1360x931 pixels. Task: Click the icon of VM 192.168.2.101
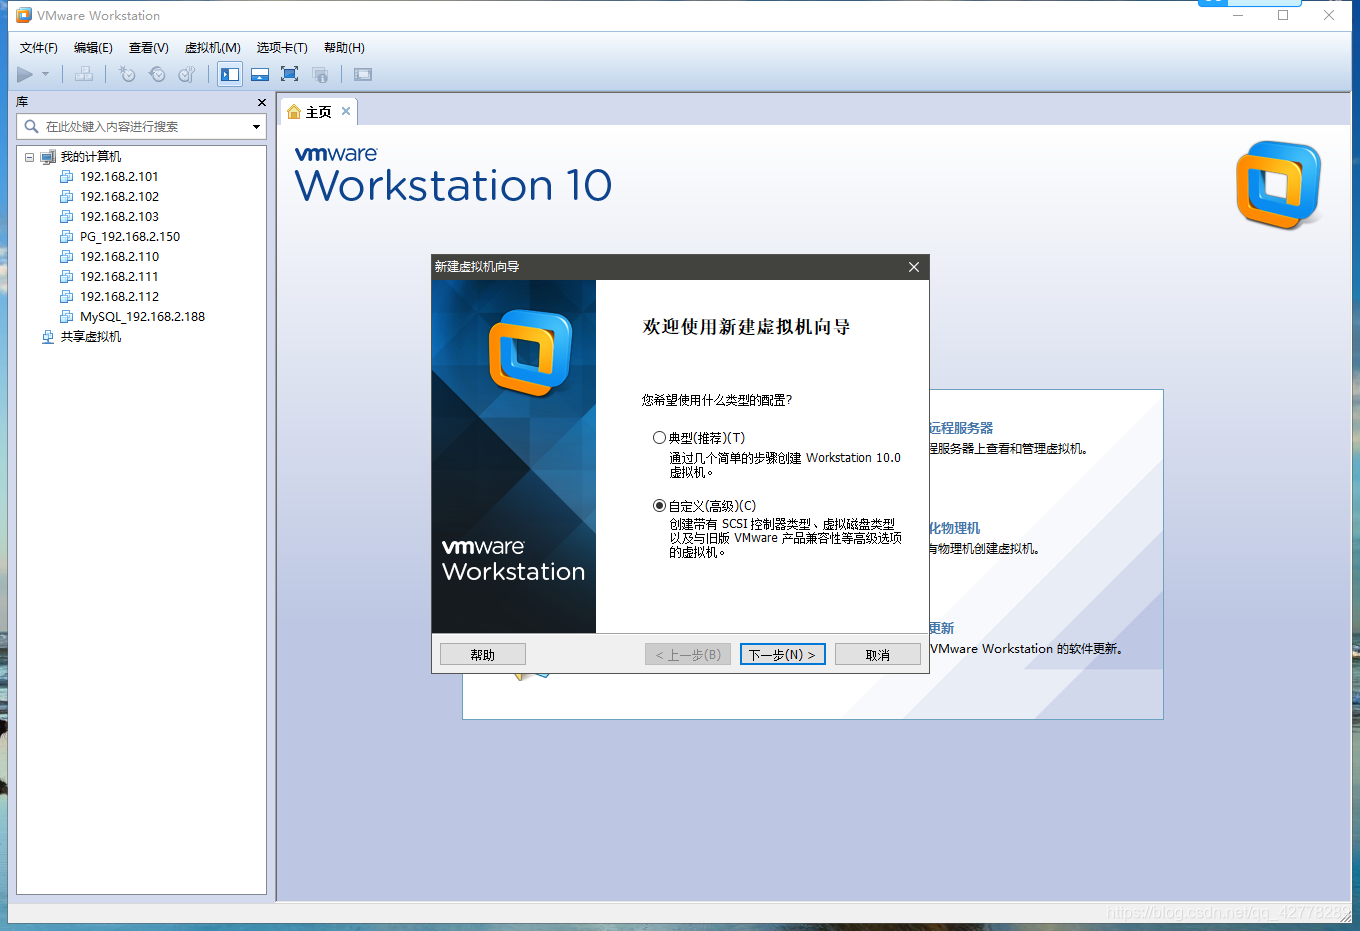click(x=67, y=177)
